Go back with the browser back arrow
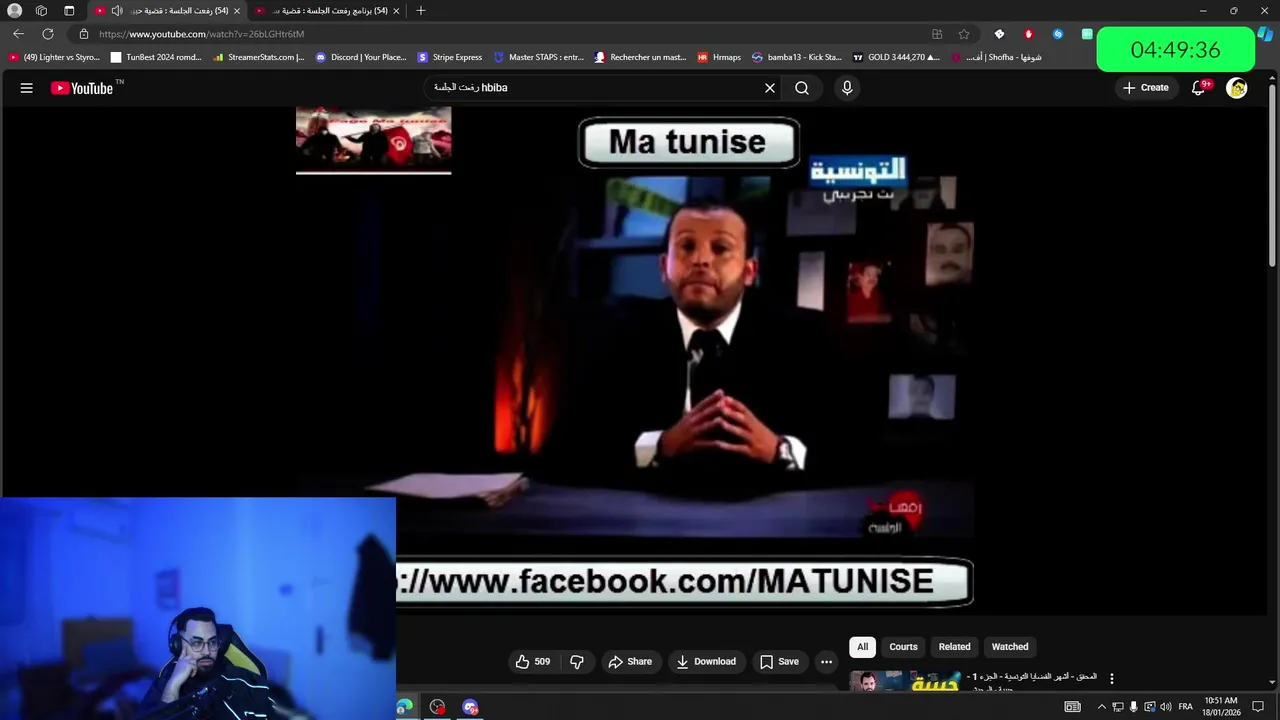Viewport: 1280px width, 720px height. tap(18, 34)
